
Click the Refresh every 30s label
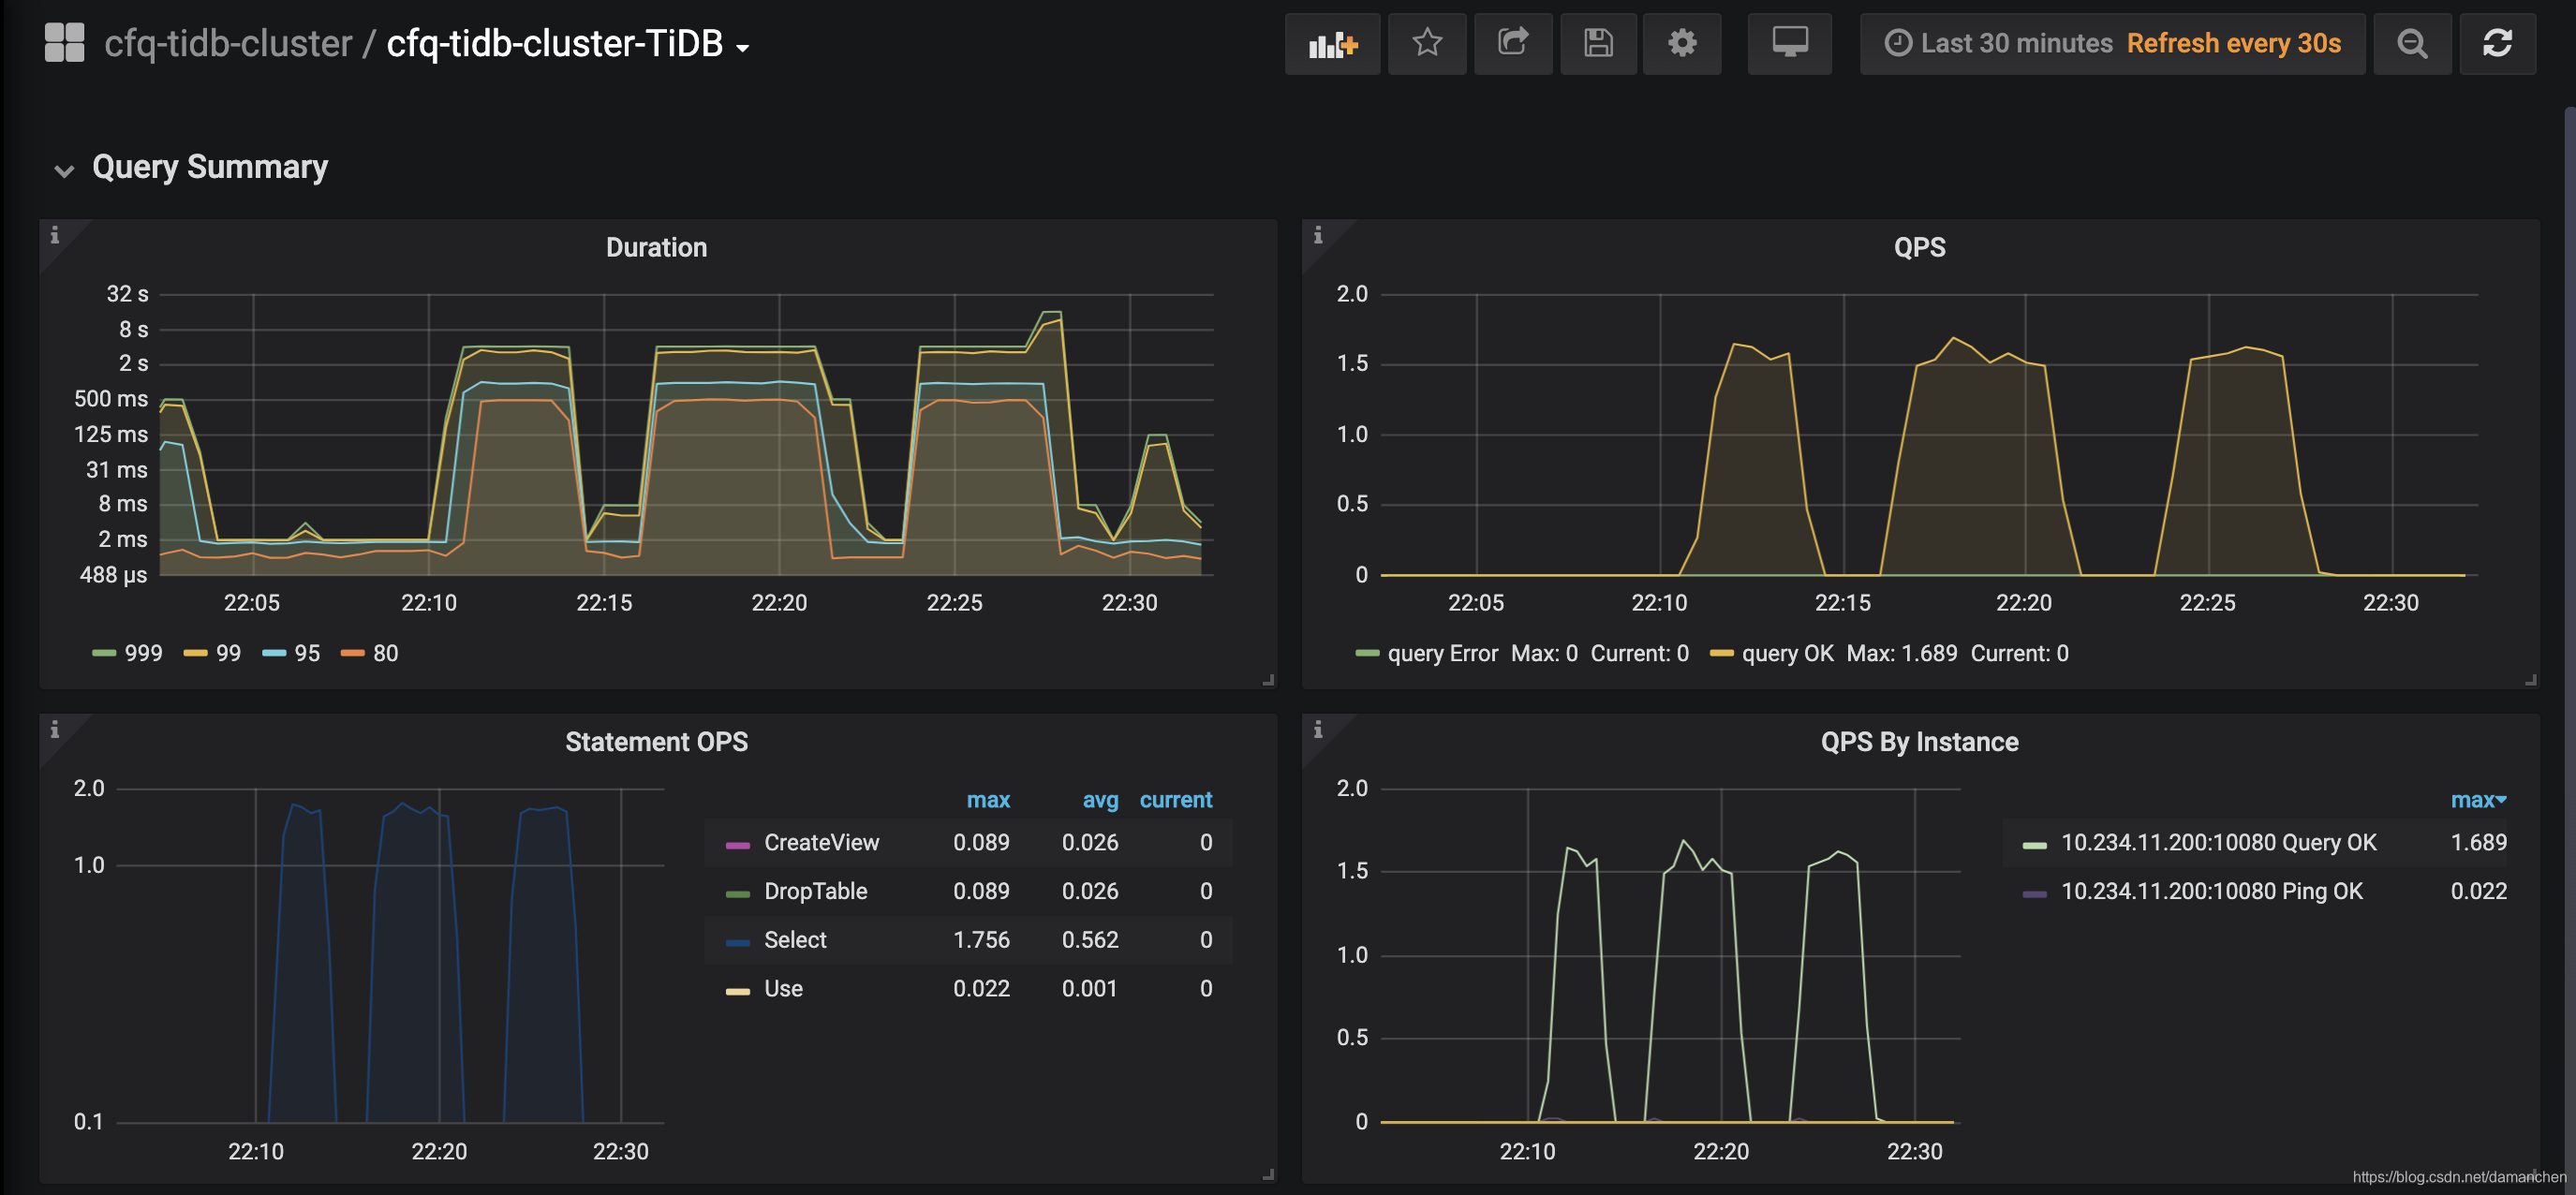pyautogui.click(x=2234, y=43)
